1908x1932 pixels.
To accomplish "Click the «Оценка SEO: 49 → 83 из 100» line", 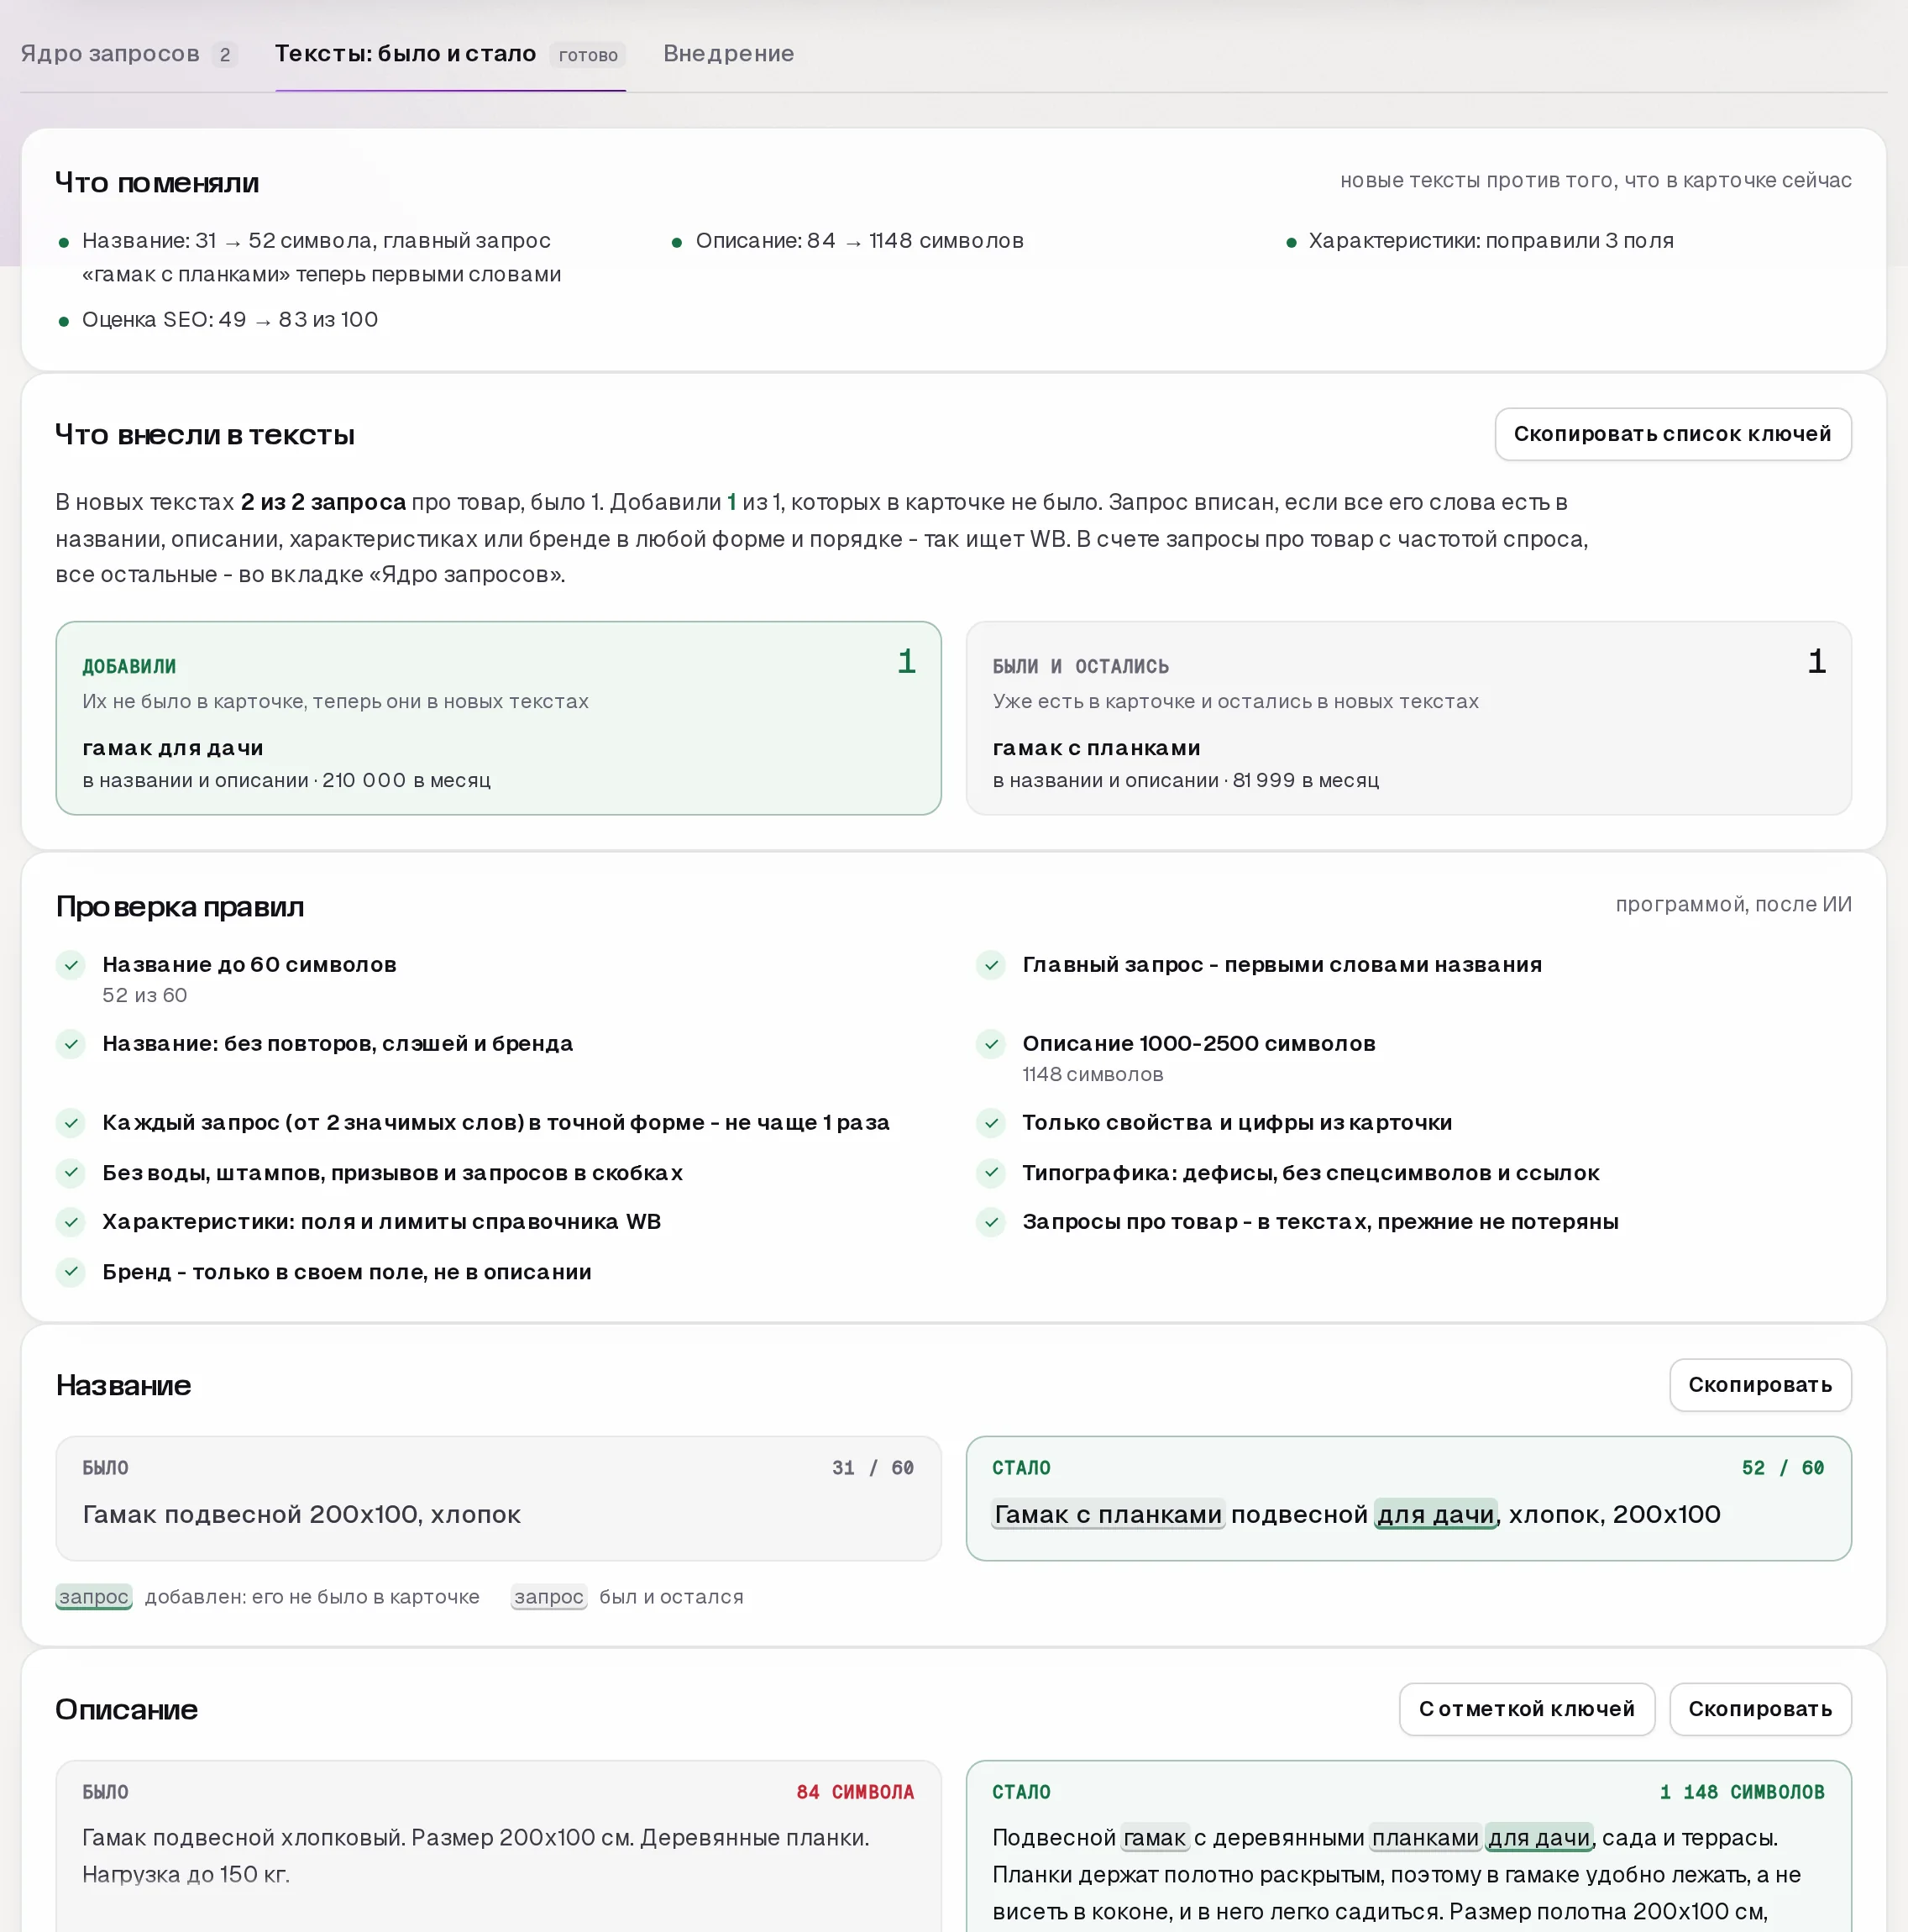I will pyautogui.click(x=230, y=320).
